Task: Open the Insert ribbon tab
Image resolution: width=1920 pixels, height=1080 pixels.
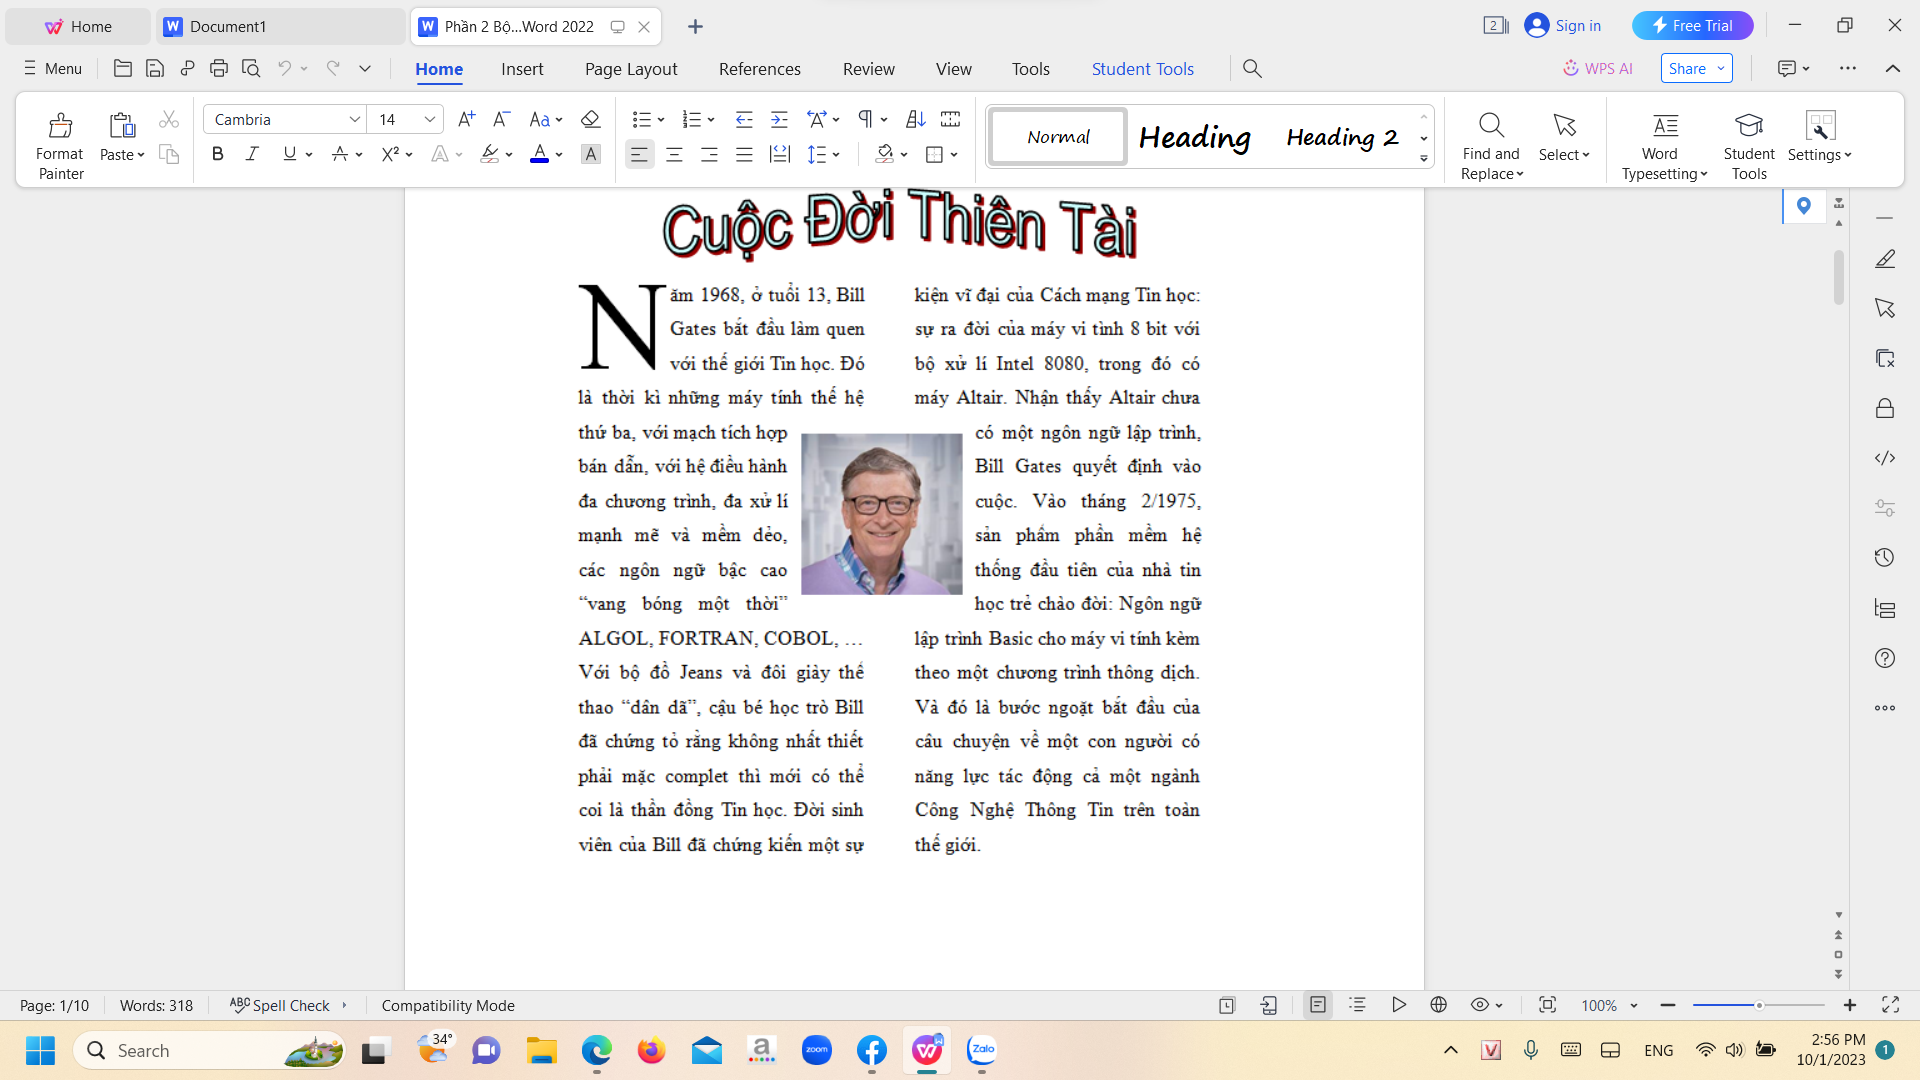Action: click(x=522, y=68)
